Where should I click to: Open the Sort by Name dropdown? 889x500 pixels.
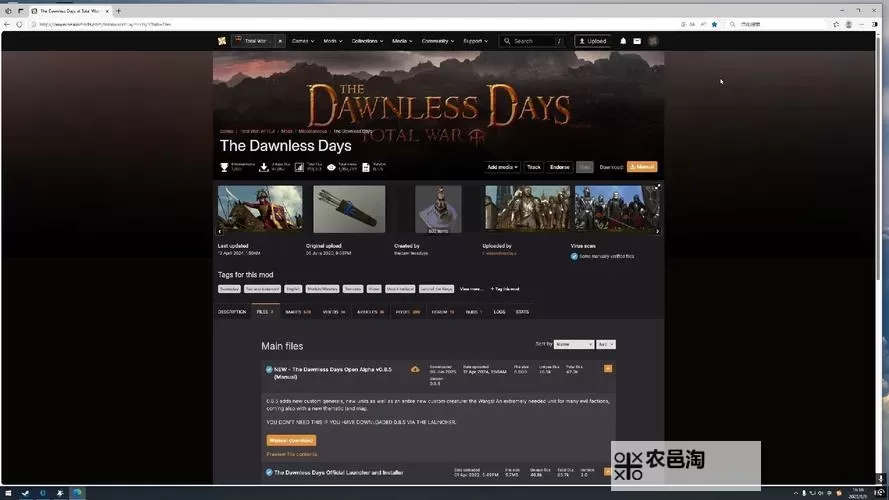coord(574,344)
